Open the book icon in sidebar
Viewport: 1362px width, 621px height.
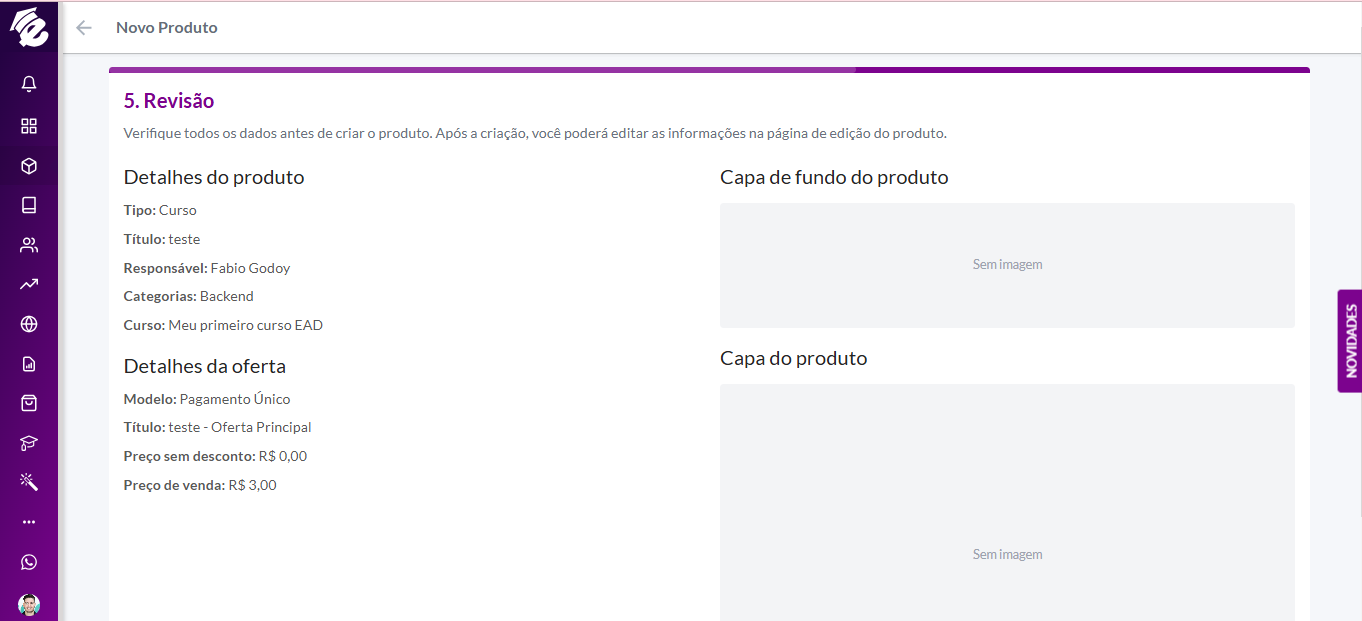tap(29, 205)
